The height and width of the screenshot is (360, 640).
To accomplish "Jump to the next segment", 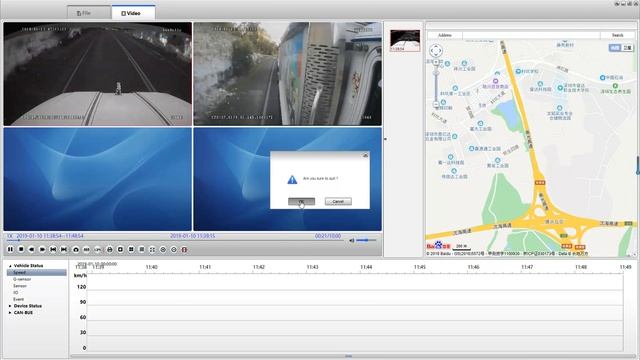I will click(64, 249).
